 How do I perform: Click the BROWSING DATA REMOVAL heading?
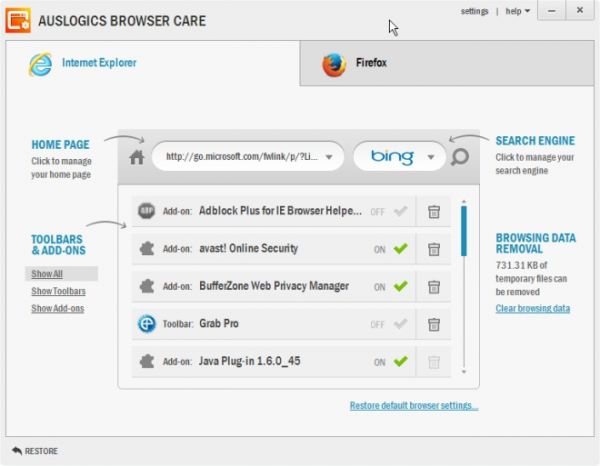point(536,243)
